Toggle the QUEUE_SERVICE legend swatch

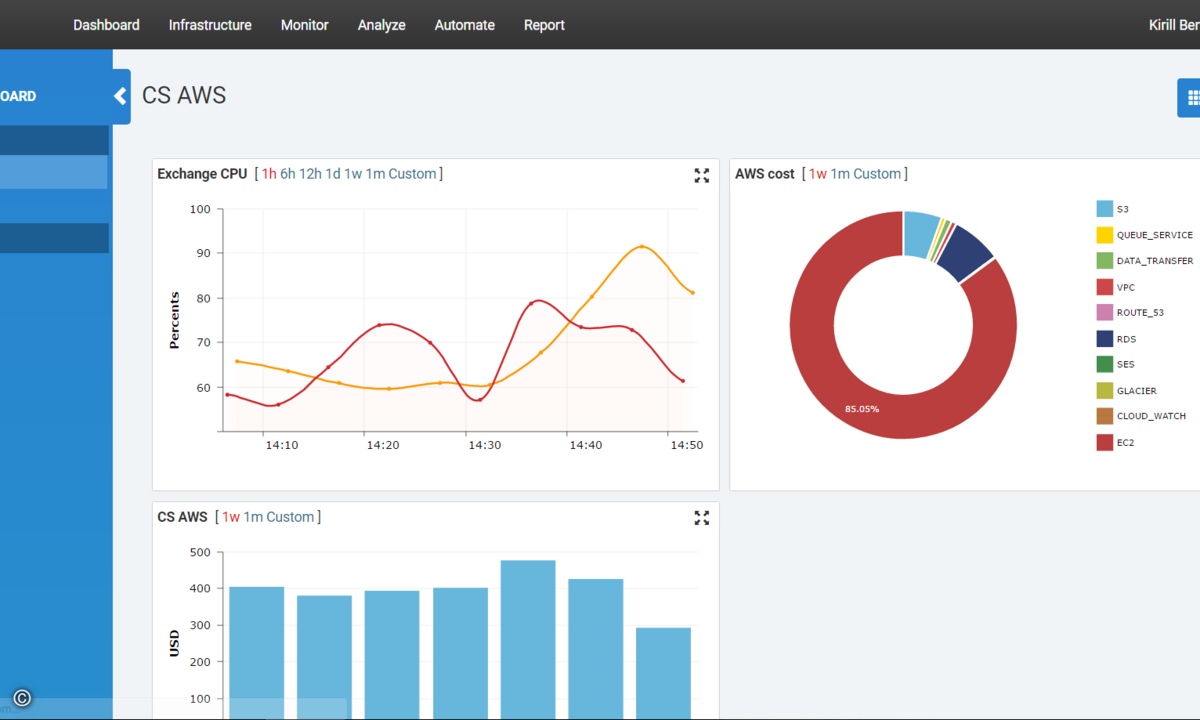(1105, 235)
